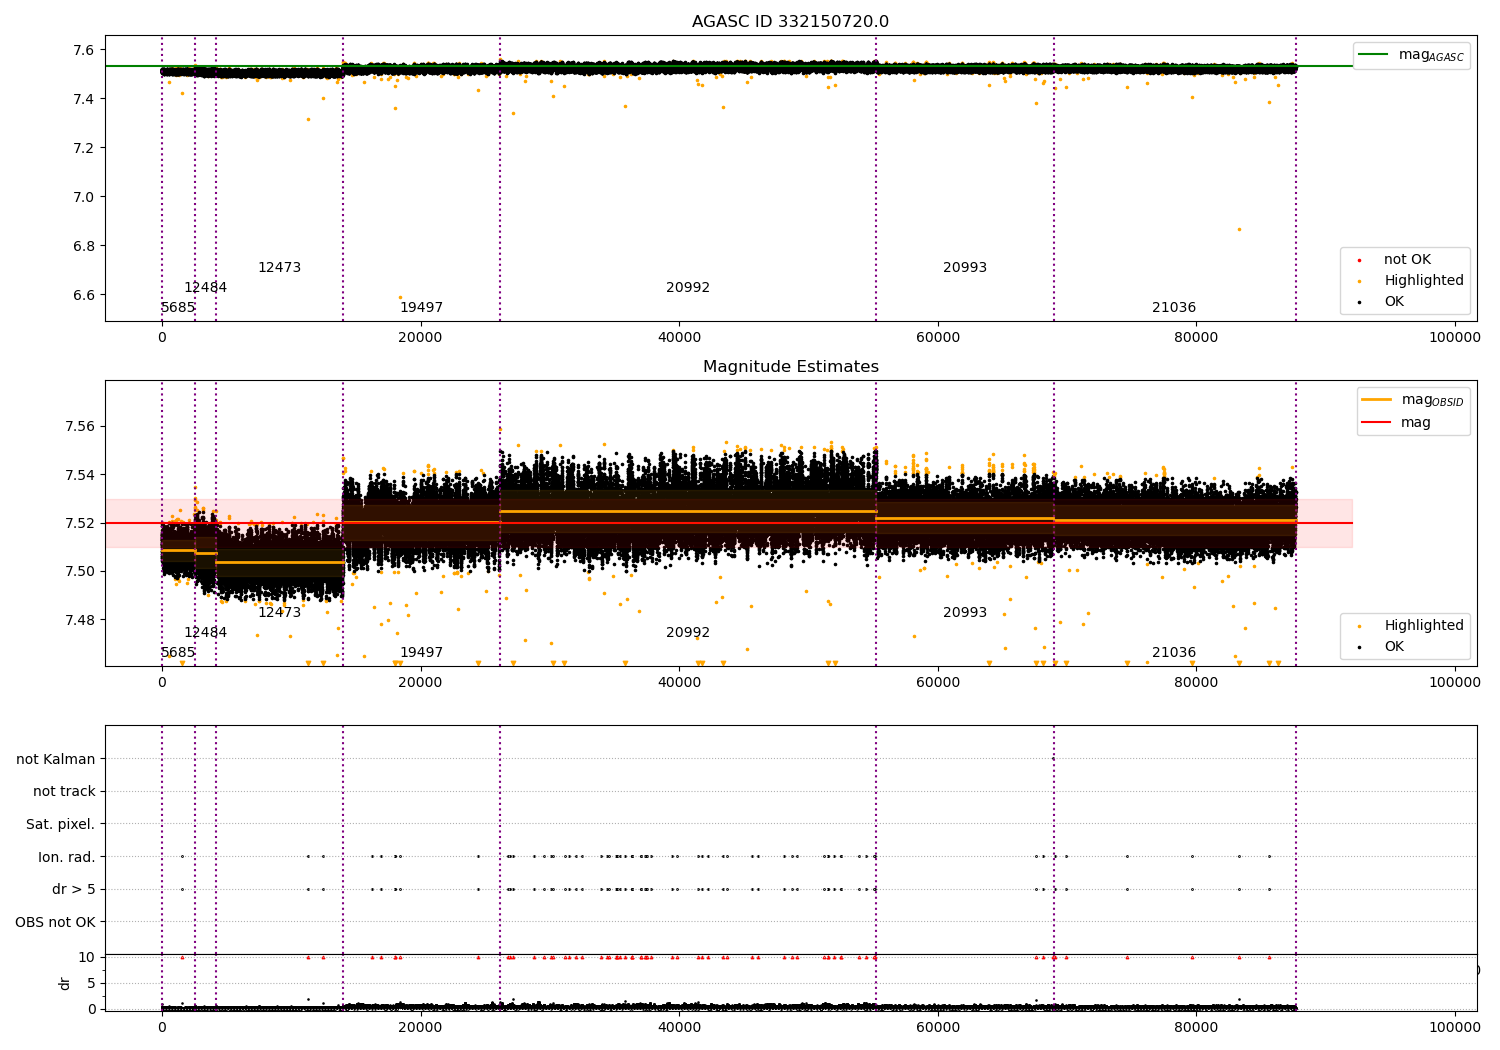Click obsid label 20992 in the AGASC ID plot

coord(688,288)
